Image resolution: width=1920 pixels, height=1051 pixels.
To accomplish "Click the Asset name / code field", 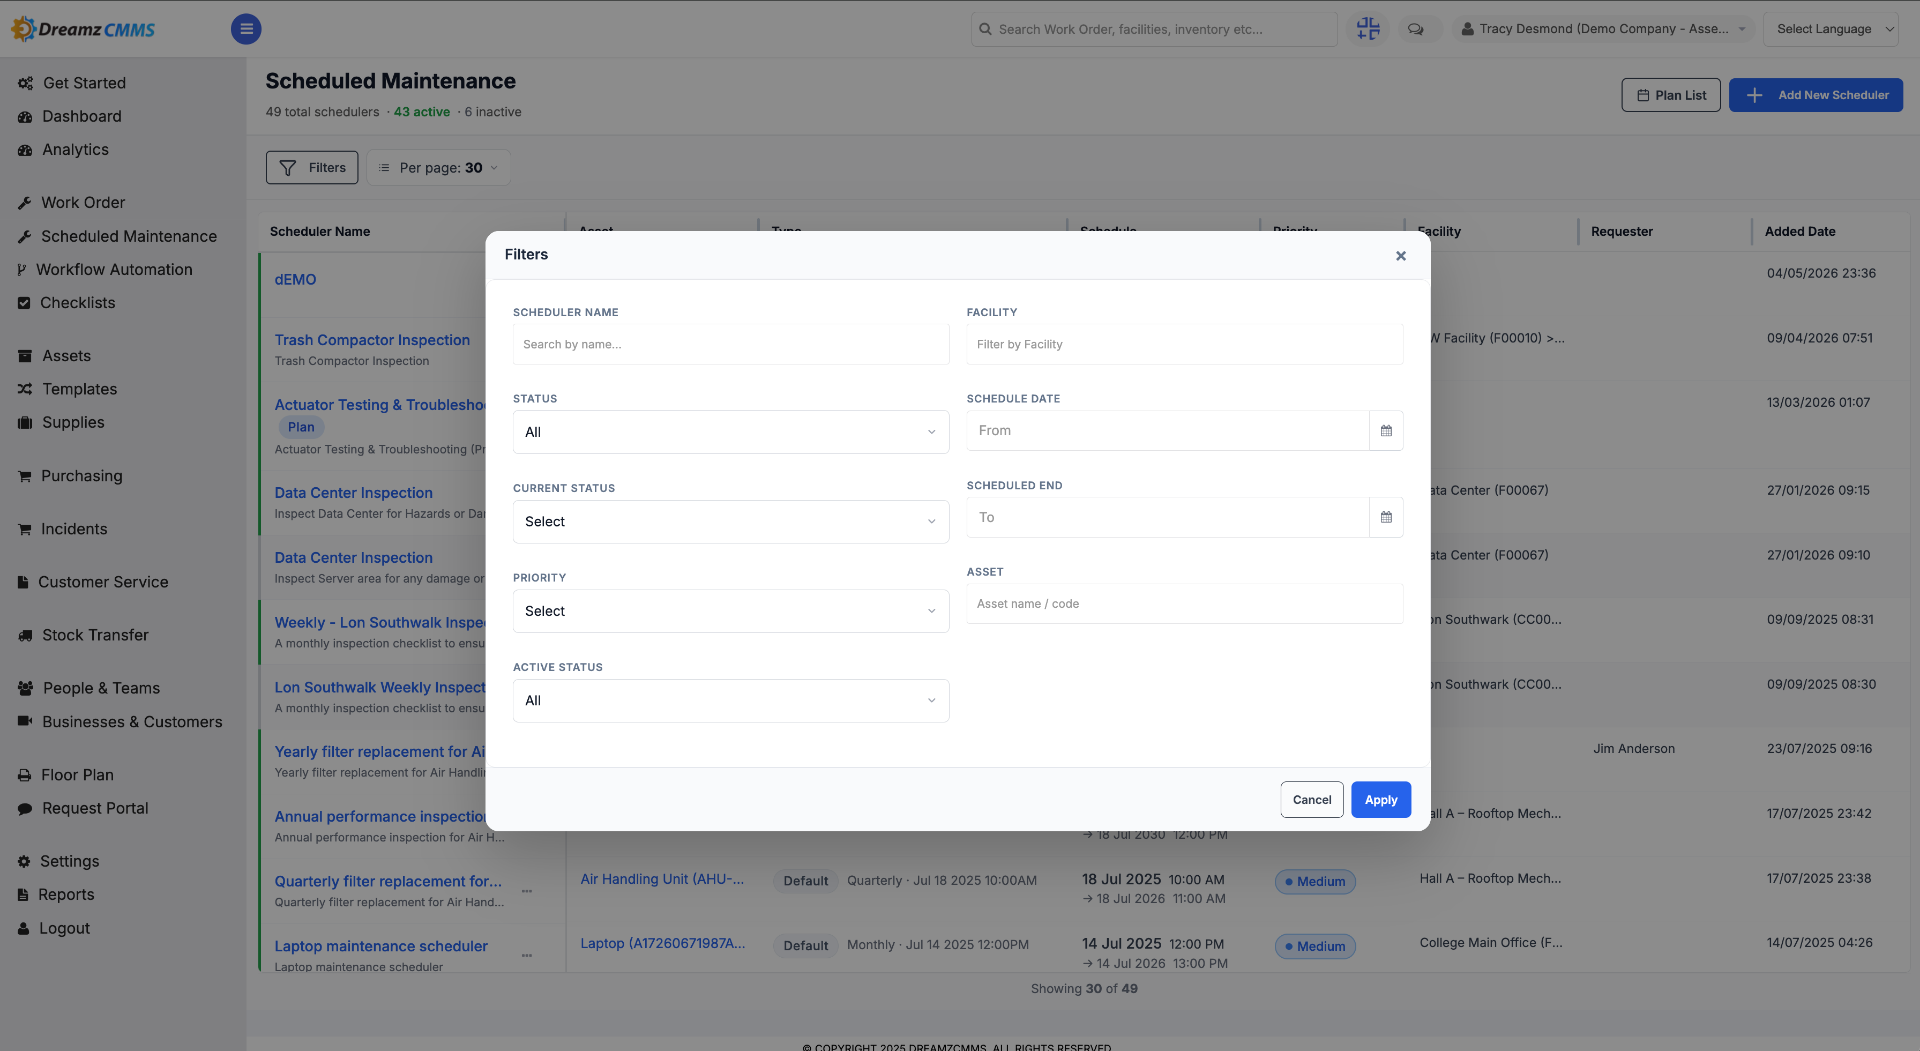I will (x=1185, y=604).
